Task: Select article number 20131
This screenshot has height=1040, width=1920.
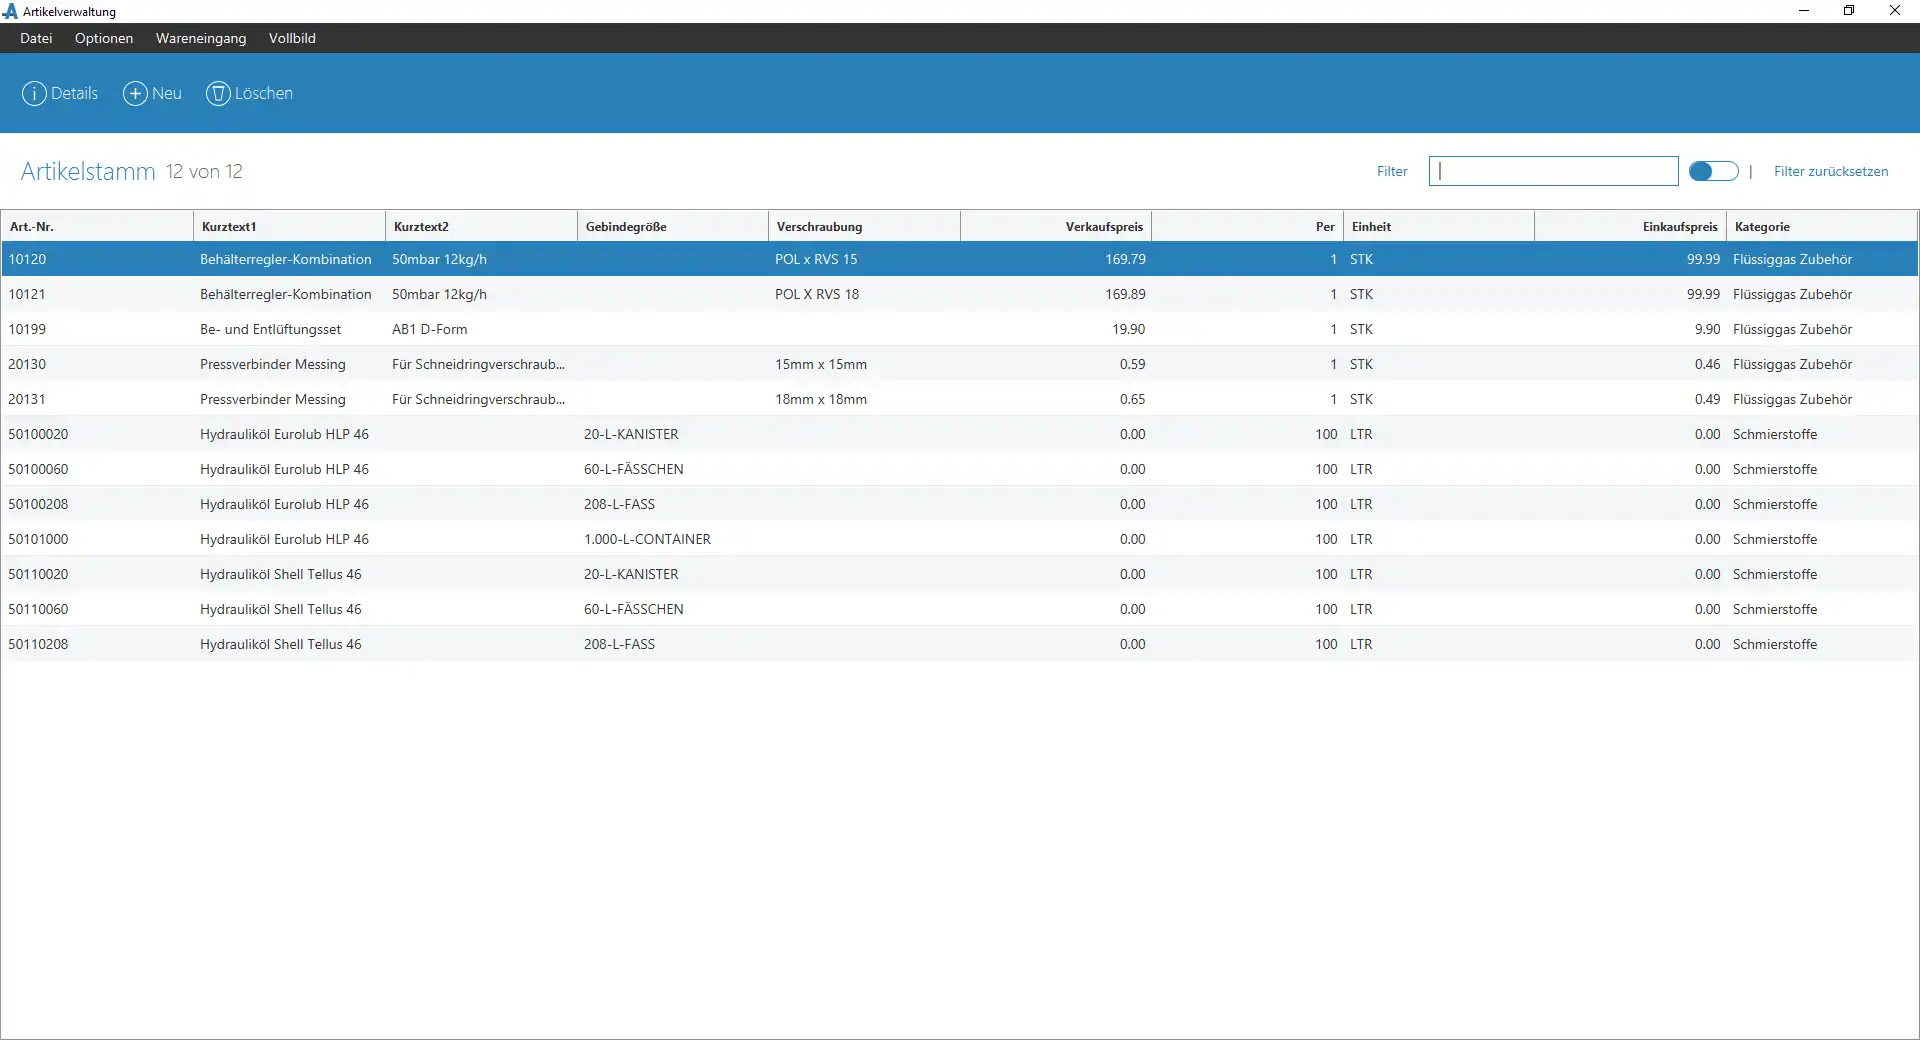Action: pos(27,399)
